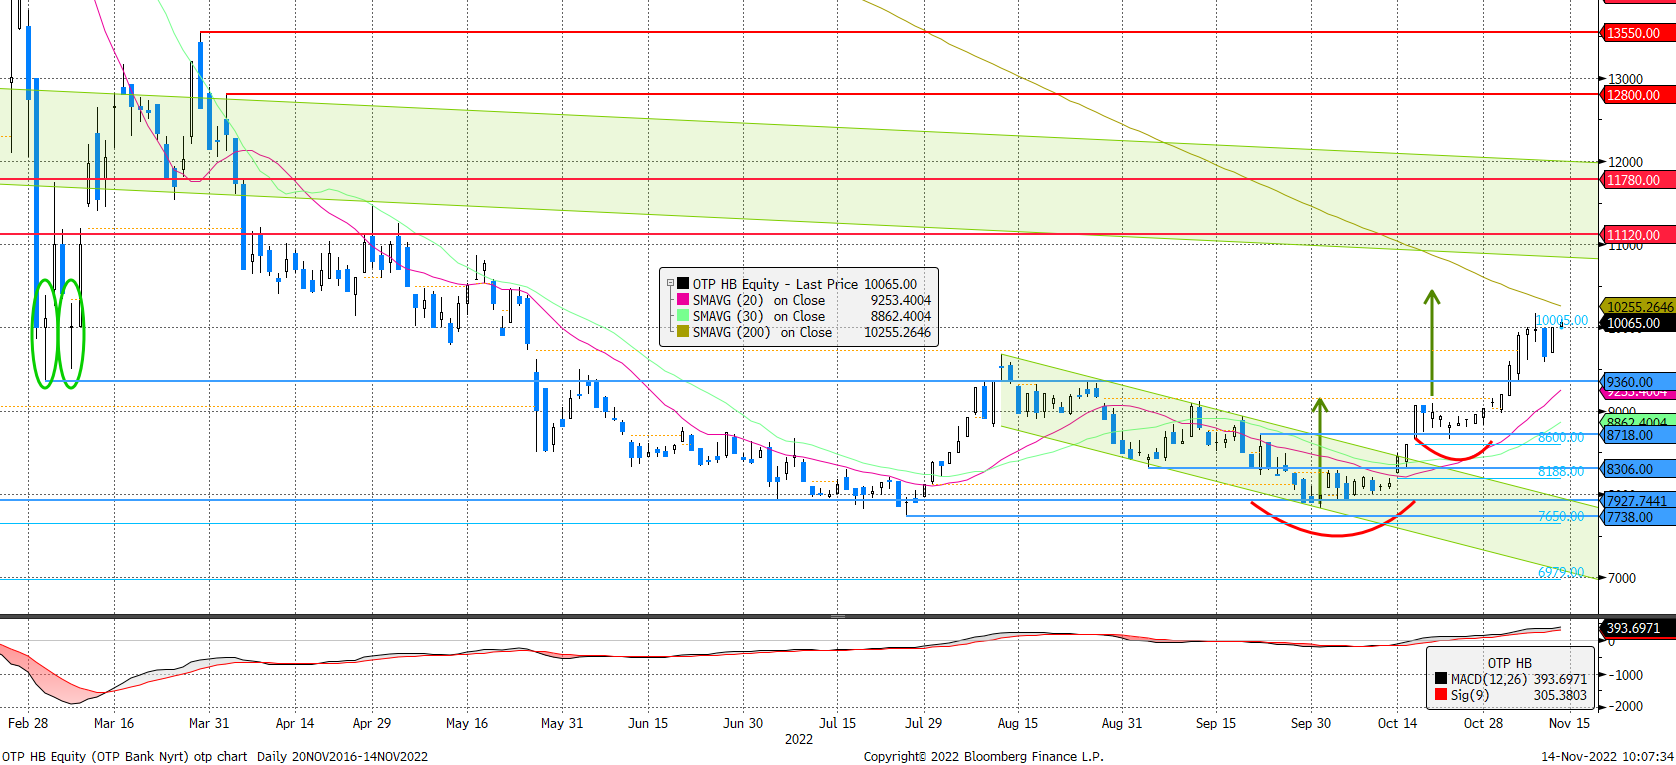Screen dimensions: 1676x765
Task: Click the blue 8718.00 price level tag
Action: coord(1636,436)
